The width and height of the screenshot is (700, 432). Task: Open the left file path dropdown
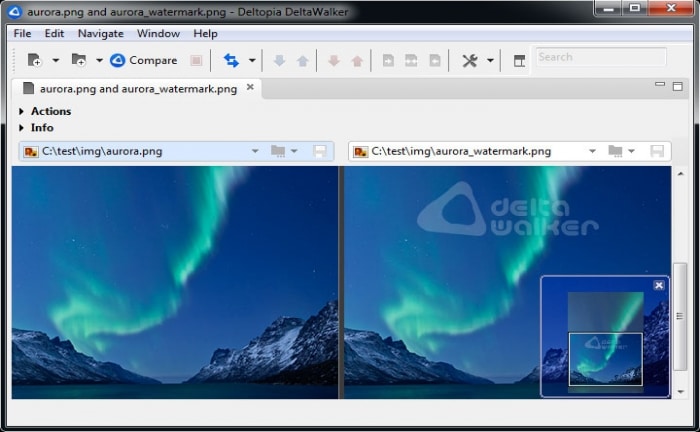(x=255, y=151)
